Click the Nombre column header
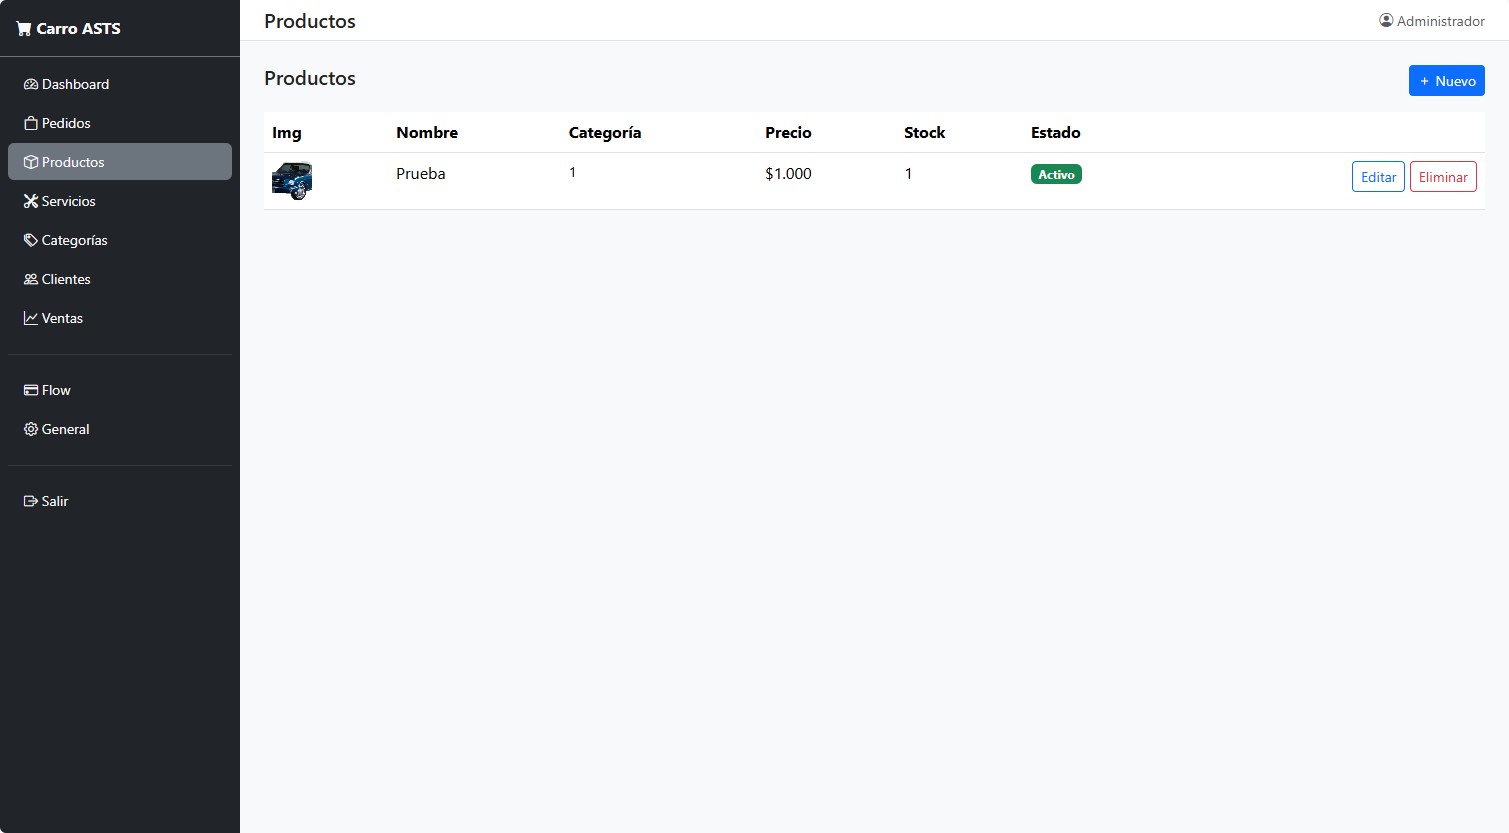 click(427, 133)
